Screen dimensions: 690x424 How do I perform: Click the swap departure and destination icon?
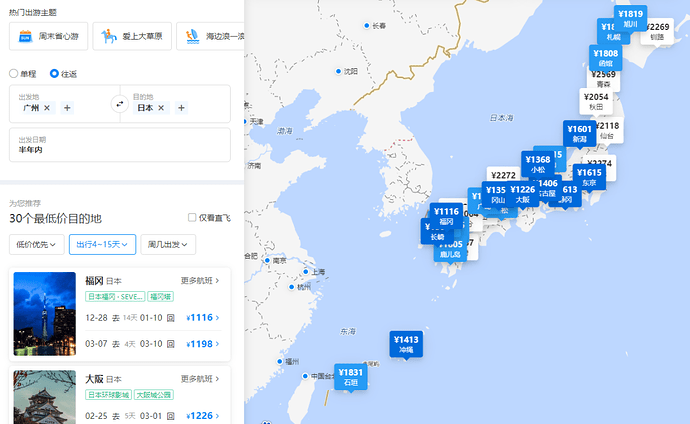click(x=118, y=104)
